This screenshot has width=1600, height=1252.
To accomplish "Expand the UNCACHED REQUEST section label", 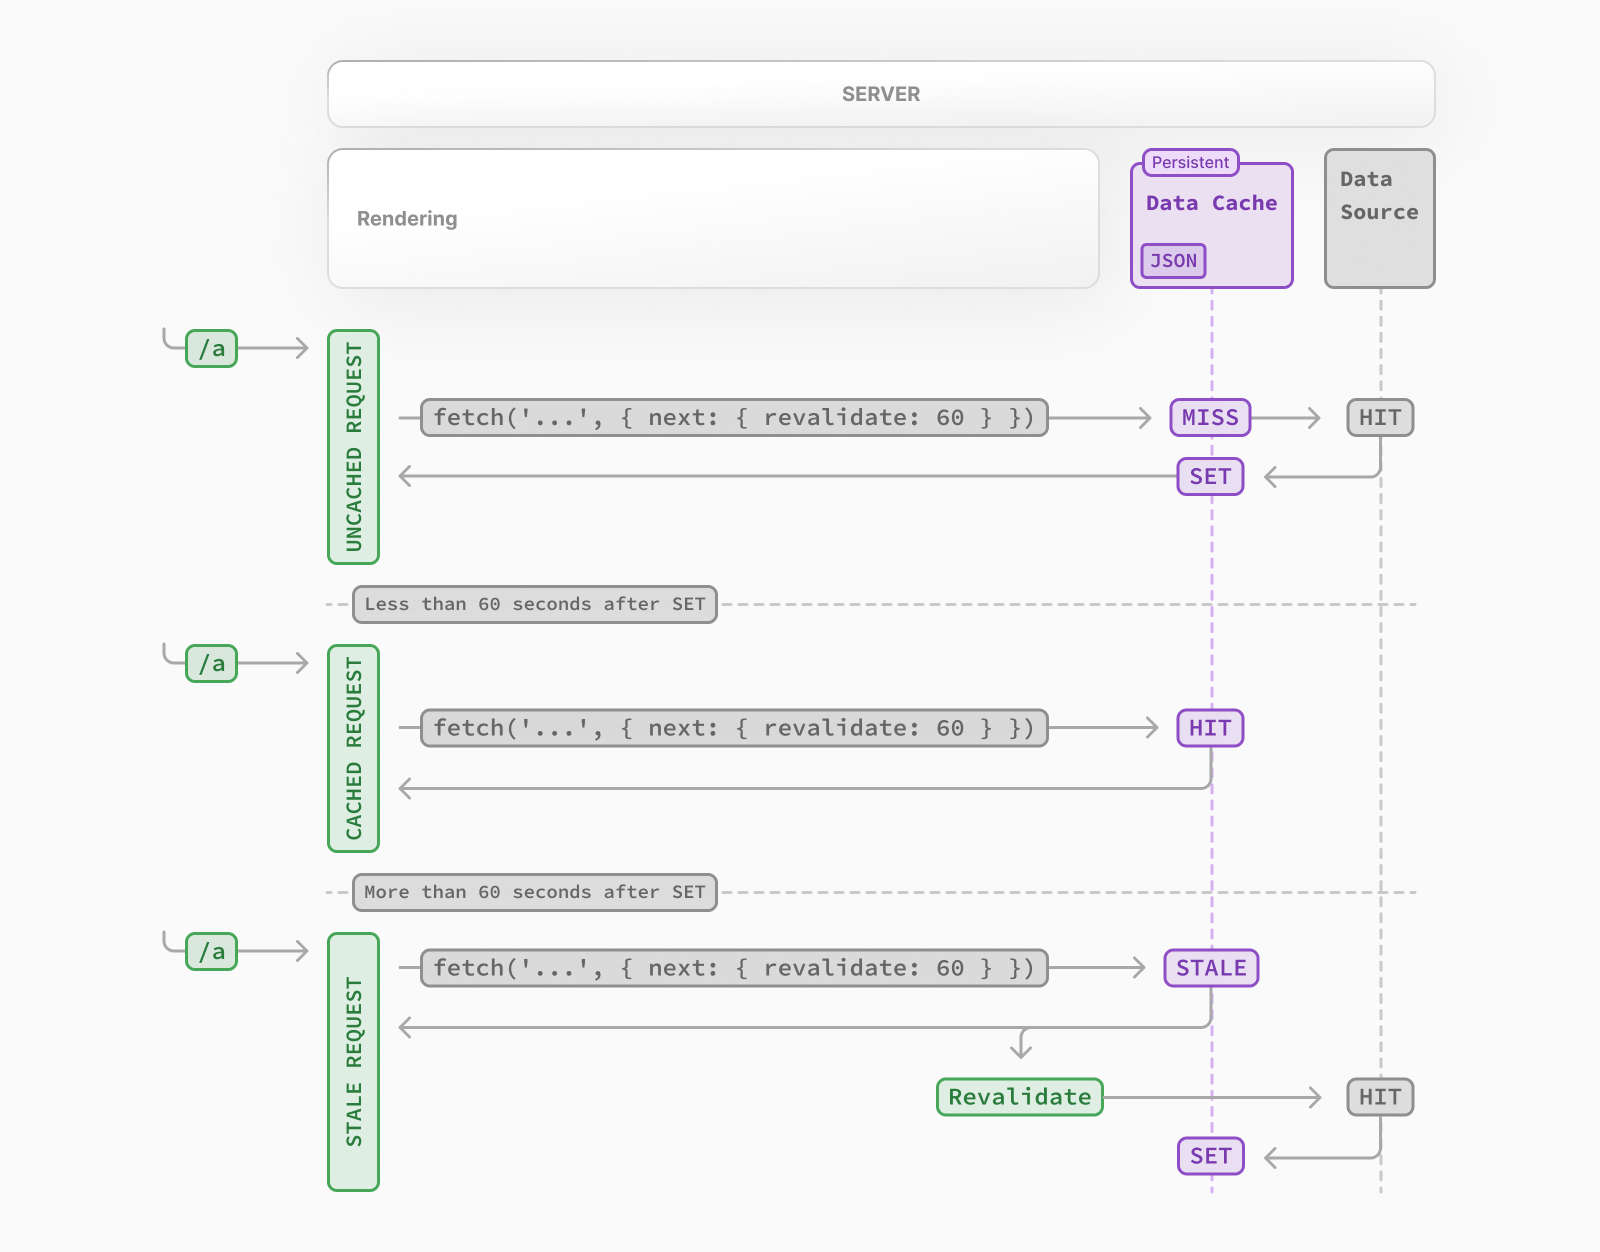I will click(x=352, y=446).
